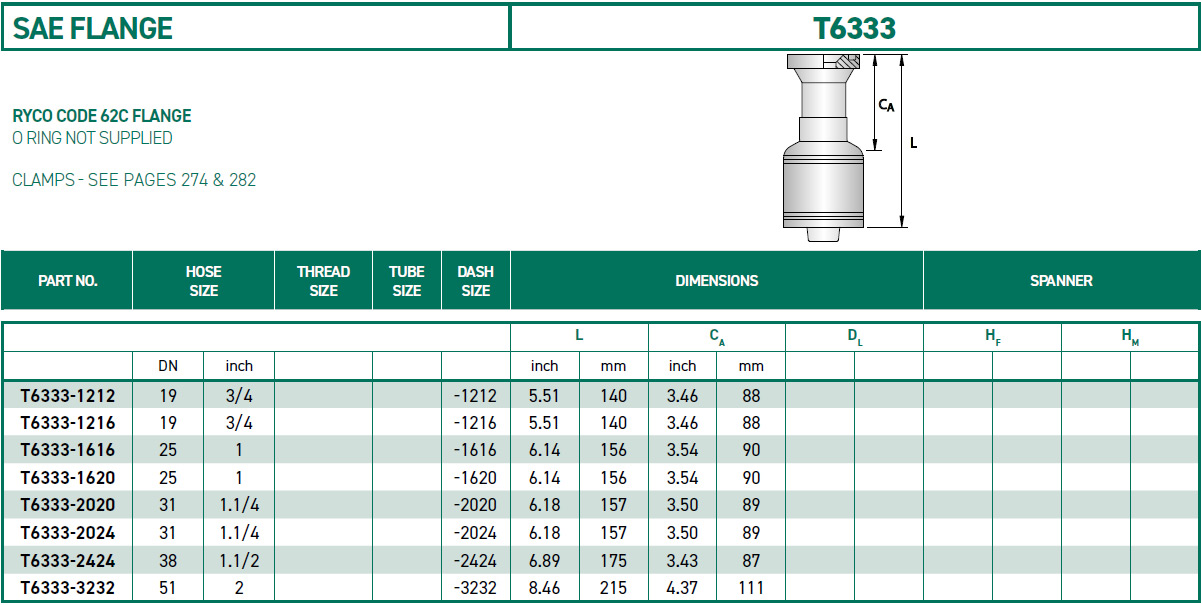Viewport: 1202px width, 605px height.
Task: Click L mm value 175
Action: click(613, 560)
